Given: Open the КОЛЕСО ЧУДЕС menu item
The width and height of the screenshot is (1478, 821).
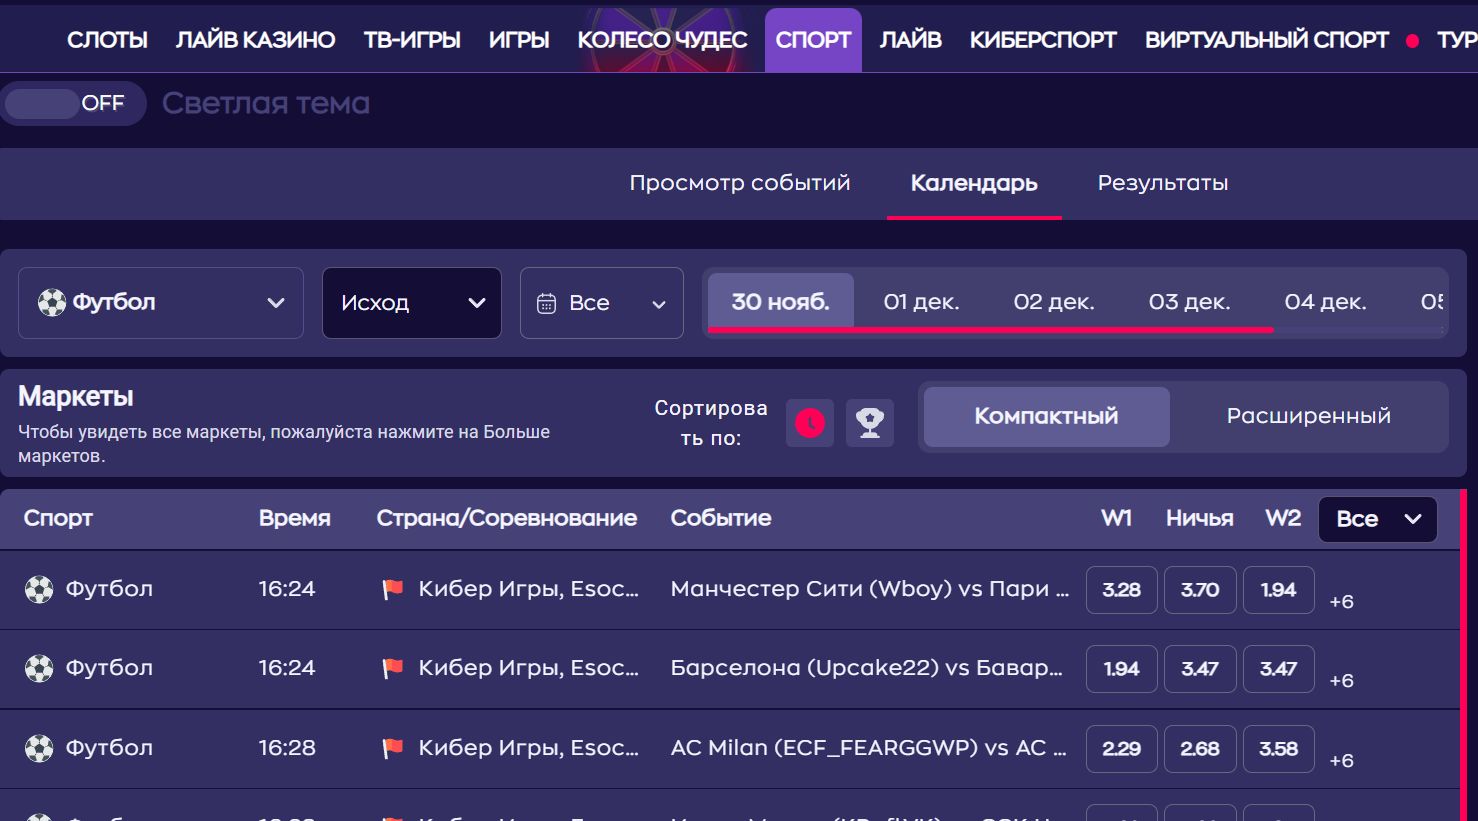Looking at the screenshot, I should [662, 40].
